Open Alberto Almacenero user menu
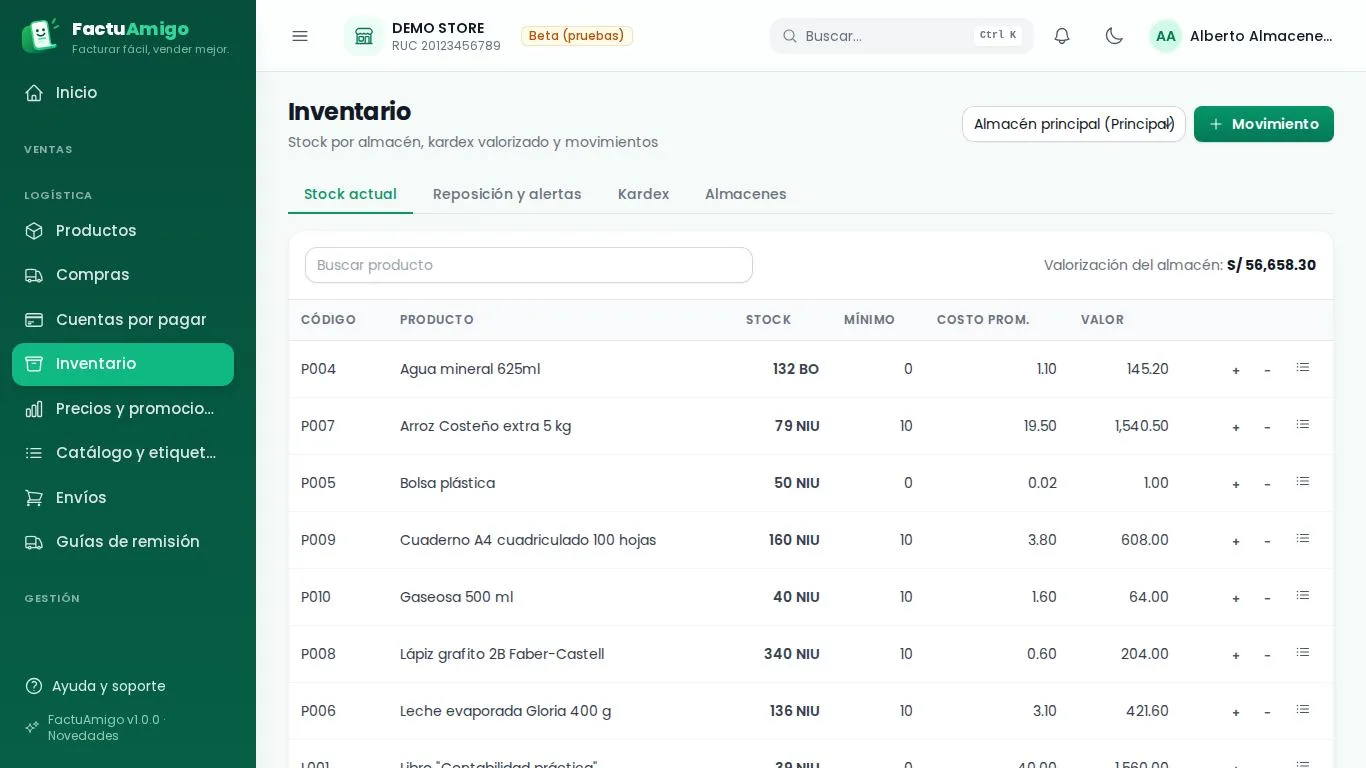1366x768 pixels. pos(1242,36)
